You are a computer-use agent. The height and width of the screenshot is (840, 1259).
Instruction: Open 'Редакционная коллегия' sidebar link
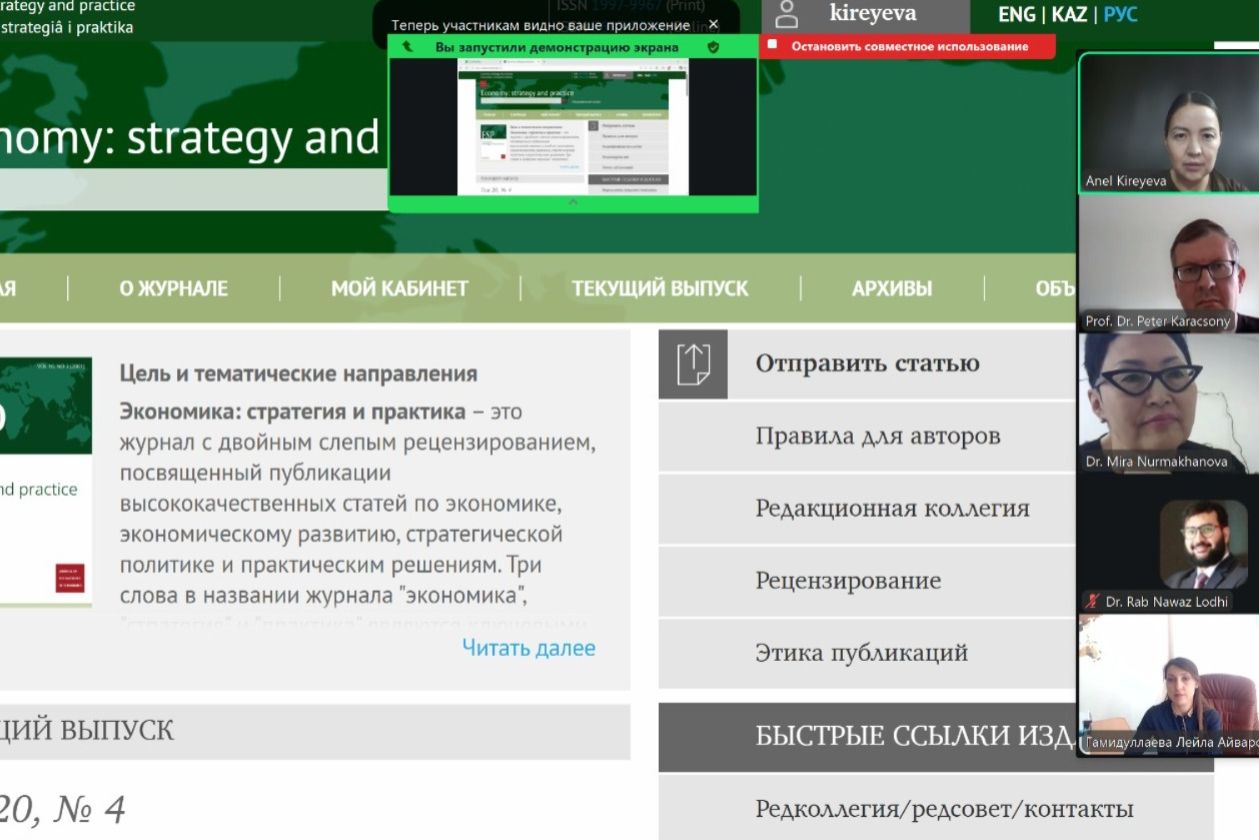pos(891,508)
